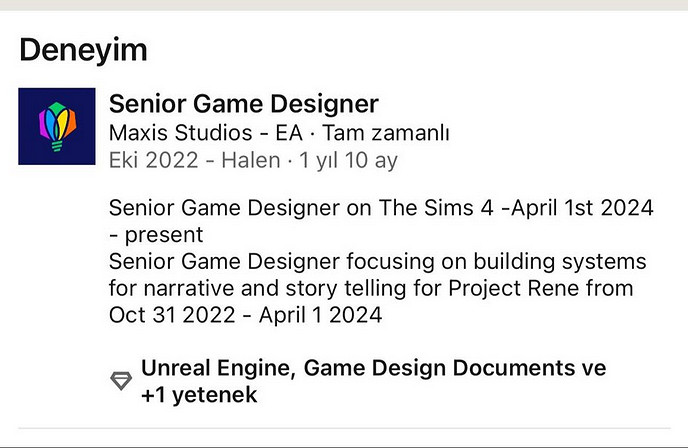Expand the '+1 yetenek' additional skills
688x448 pixels.
point(199,394)
